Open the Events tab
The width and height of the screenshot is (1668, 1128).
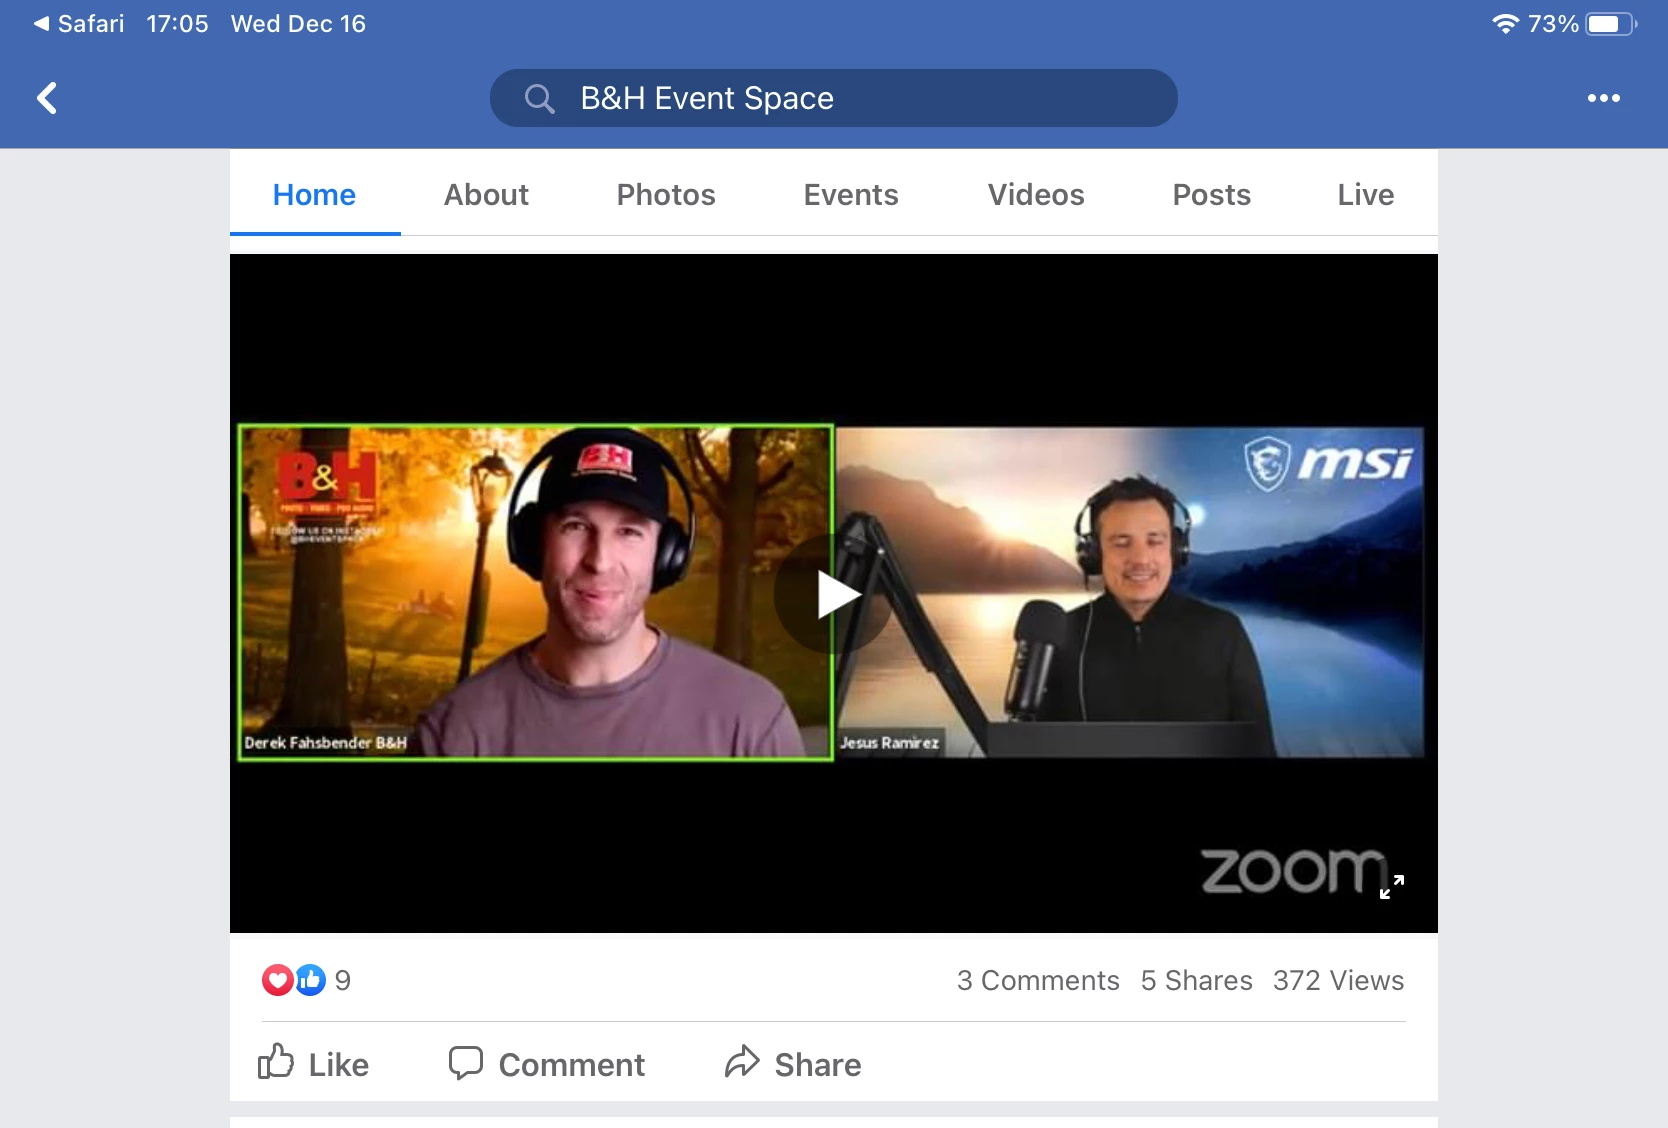[851, 194]
